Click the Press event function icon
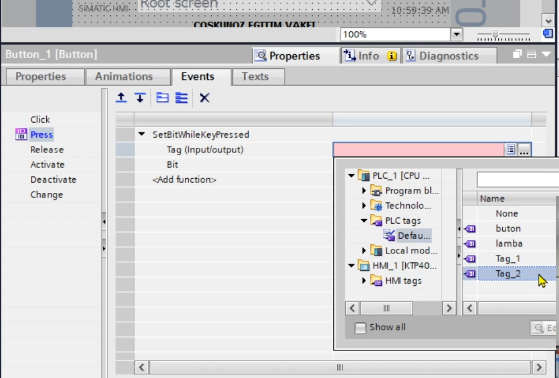 (21, 134)
